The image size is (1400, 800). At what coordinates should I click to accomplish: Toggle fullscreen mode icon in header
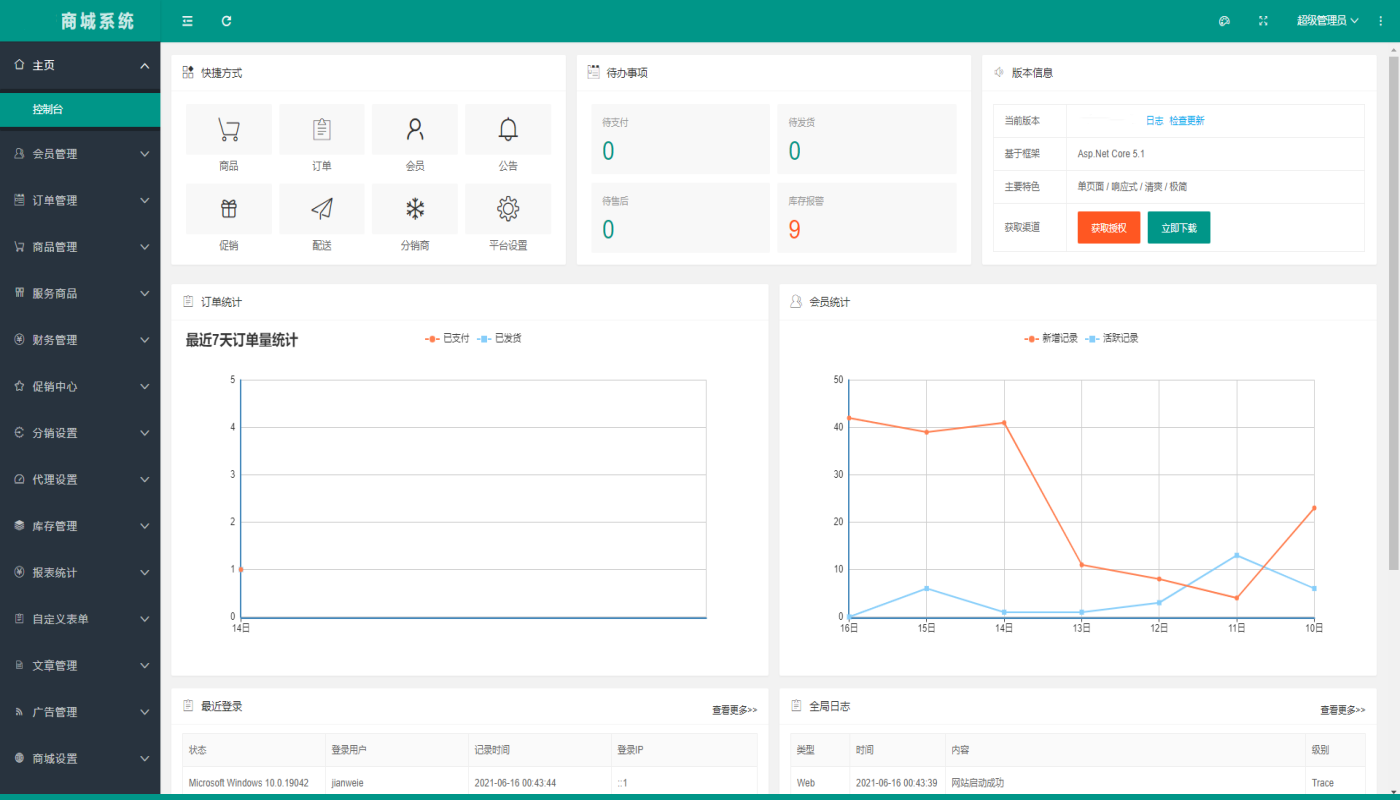click(1263, 21)
